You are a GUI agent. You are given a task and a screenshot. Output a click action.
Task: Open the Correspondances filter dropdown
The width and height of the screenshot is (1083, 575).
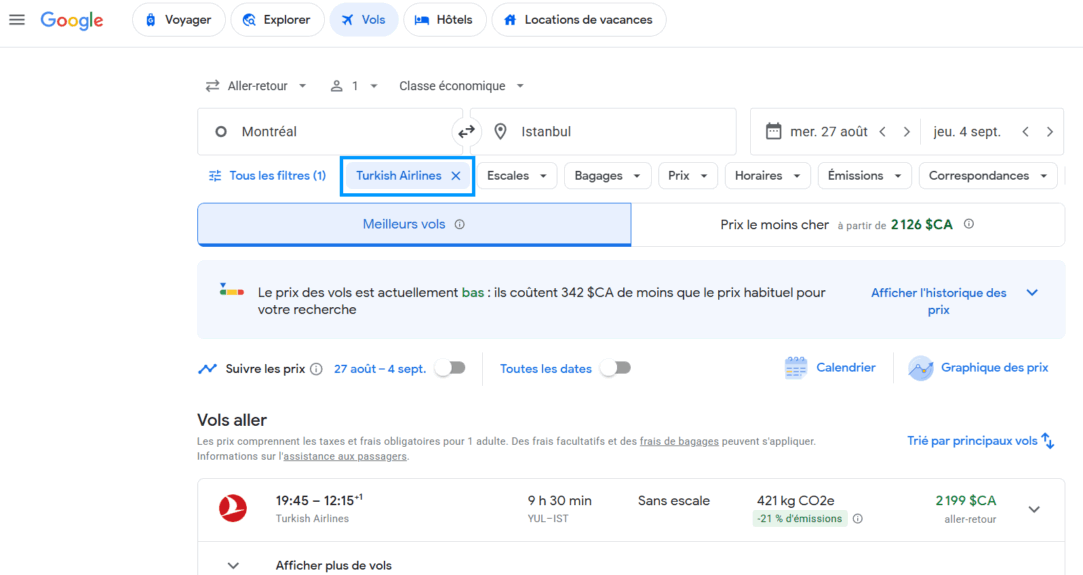tap(988, 176)
